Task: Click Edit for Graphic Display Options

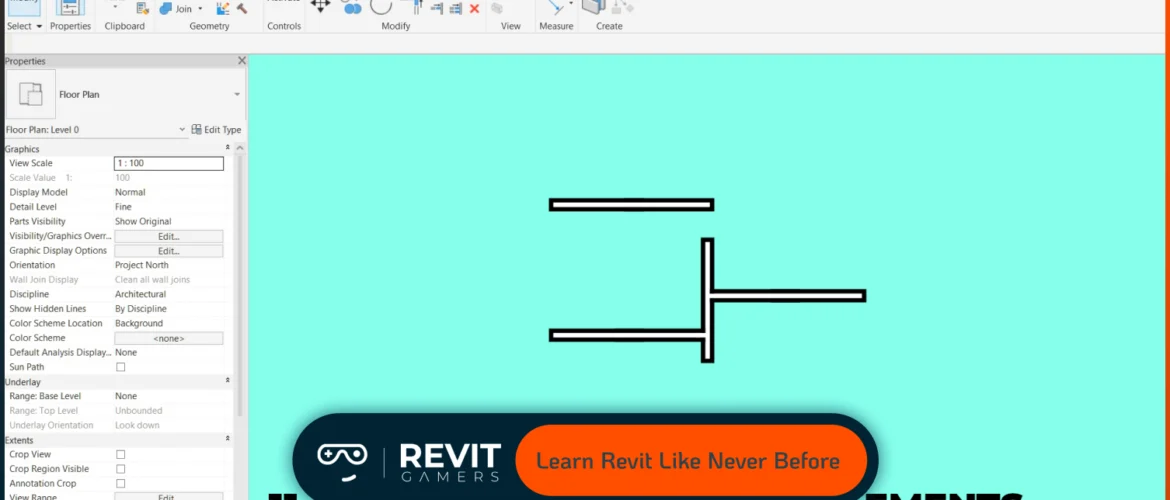Action: click(169, 251)
